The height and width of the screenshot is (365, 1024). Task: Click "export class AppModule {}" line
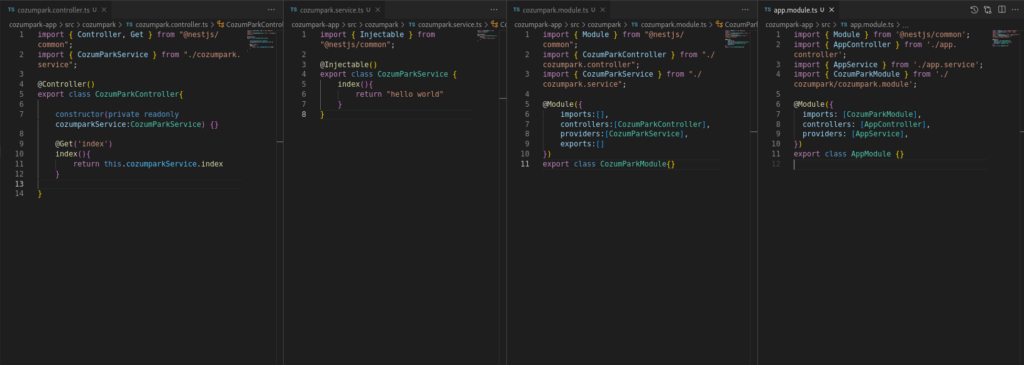pos(849,154)
